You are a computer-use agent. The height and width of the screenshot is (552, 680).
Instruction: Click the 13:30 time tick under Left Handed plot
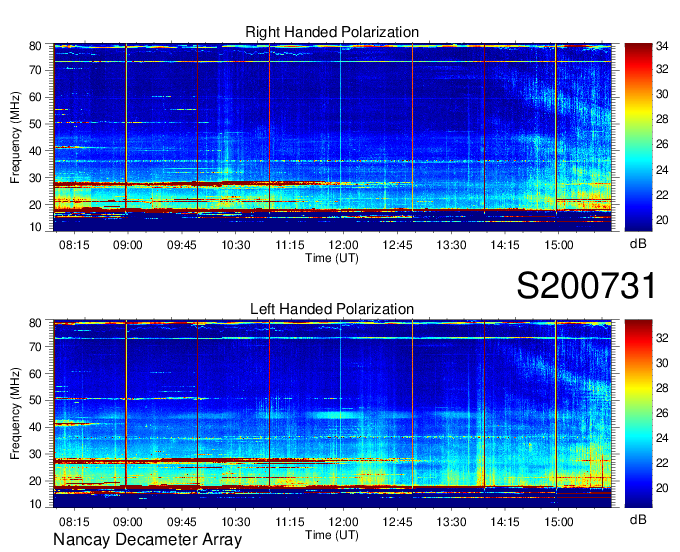click(x=451, y=522)
